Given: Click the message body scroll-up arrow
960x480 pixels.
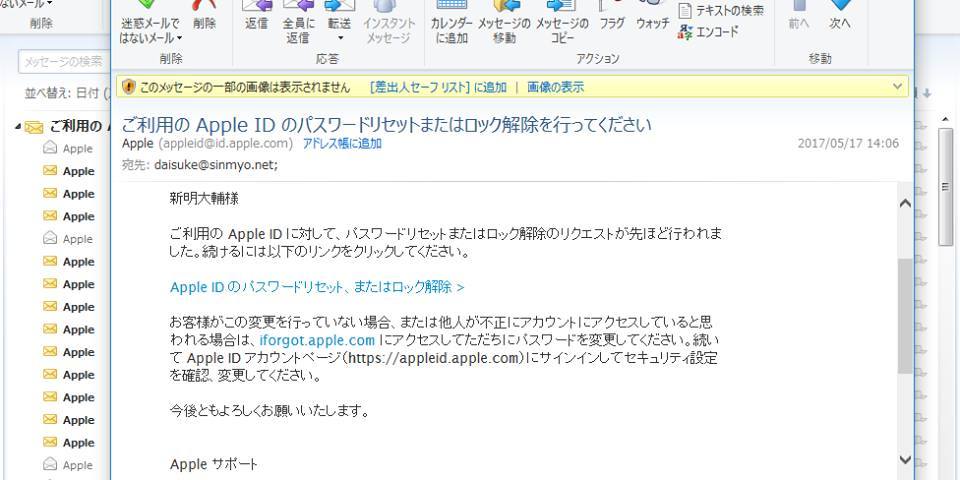Looking at the screenshot, I should (x=905, y=203).
